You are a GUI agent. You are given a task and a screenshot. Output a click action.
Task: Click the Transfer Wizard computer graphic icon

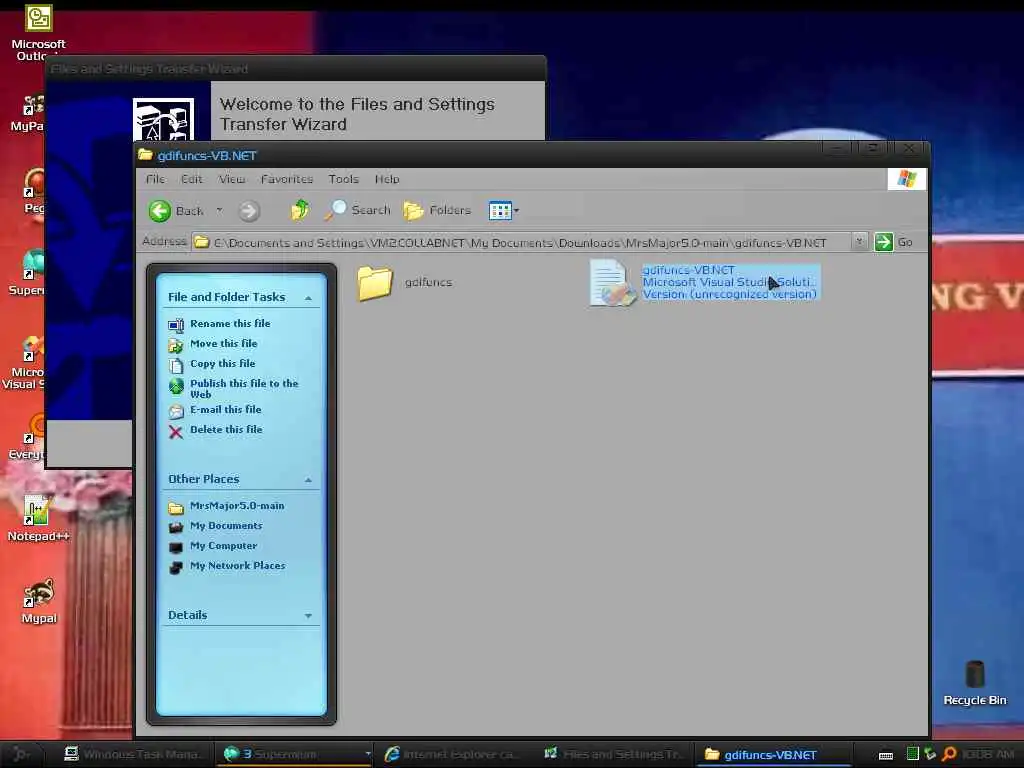pos(163,120)
